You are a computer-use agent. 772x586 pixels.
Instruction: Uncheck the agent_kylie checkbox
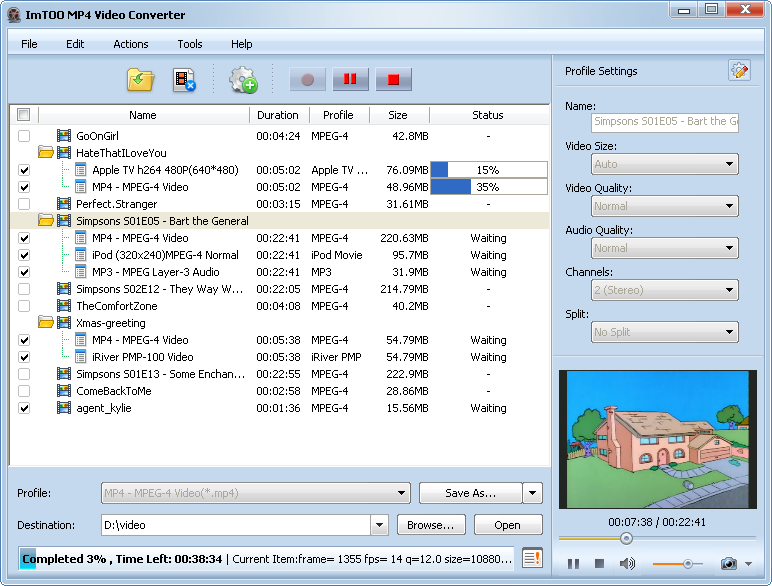coord(24,408)
